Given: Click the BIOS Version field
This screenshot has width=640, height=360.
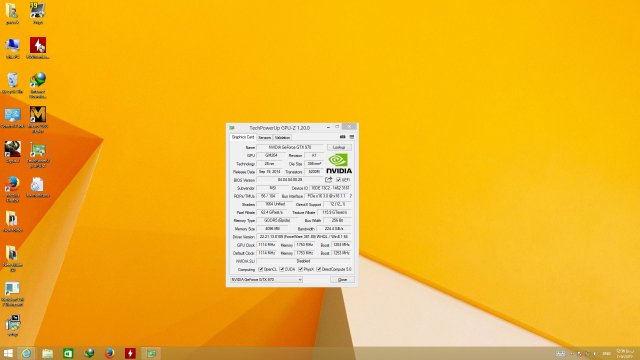Looking at the screenshot, I should (290, 180).
